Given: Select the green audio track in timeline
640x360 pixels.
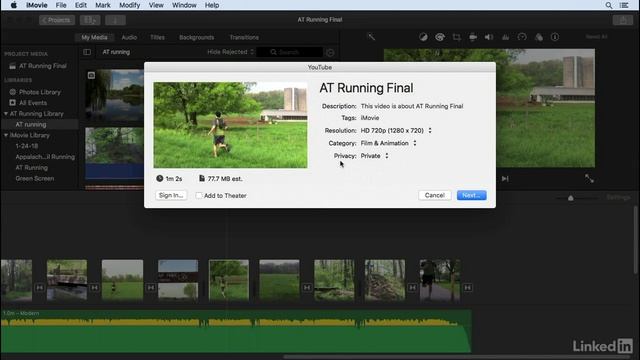Looking at the screenshot, I should 236,331.
